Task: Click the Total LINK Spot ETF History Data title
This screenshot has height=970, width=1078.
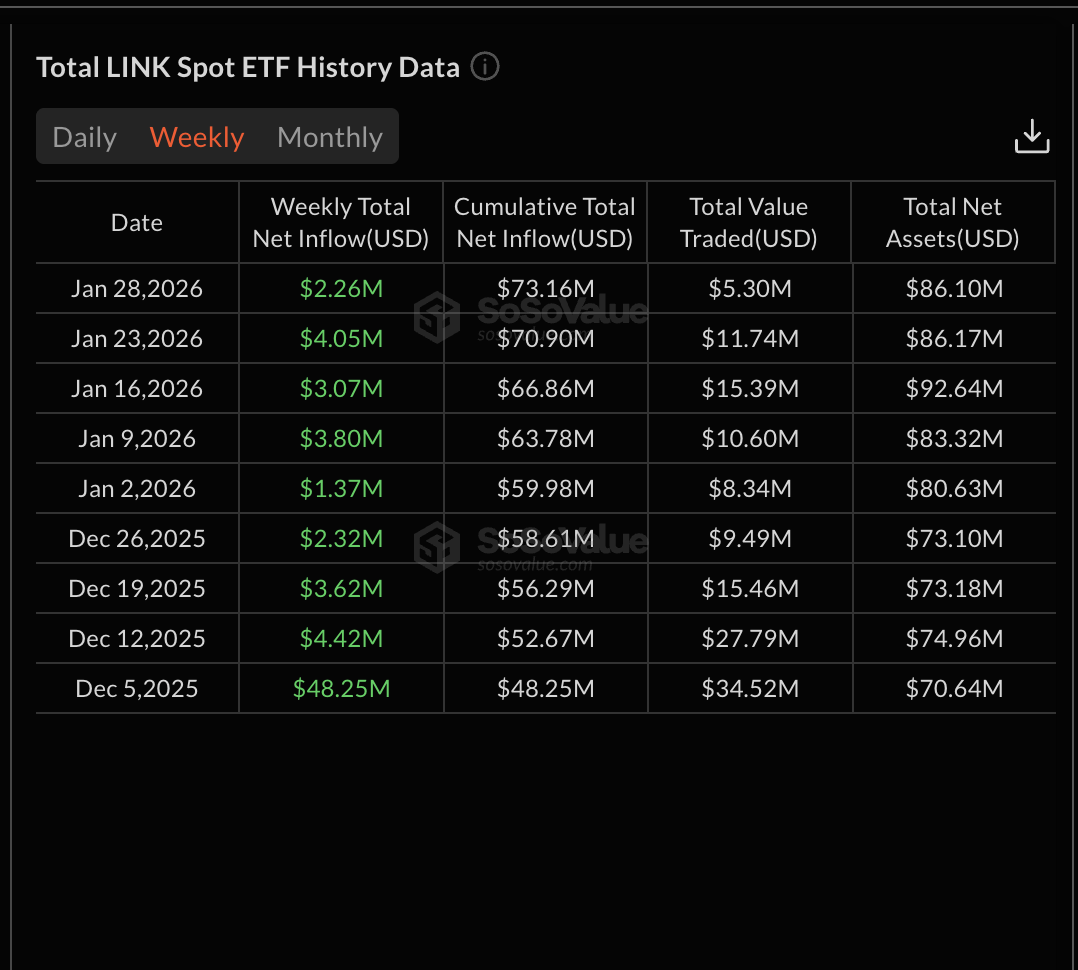Action: [248, 67]
